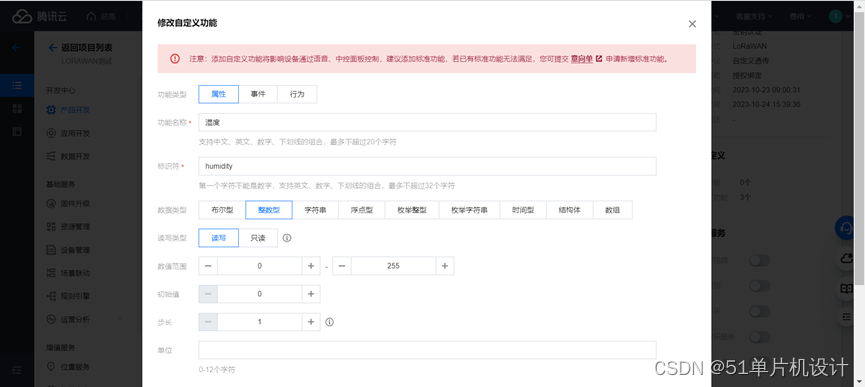Click the empty 单位 unit field
This screenshot has height=387, width=865.
click(428, 350)
